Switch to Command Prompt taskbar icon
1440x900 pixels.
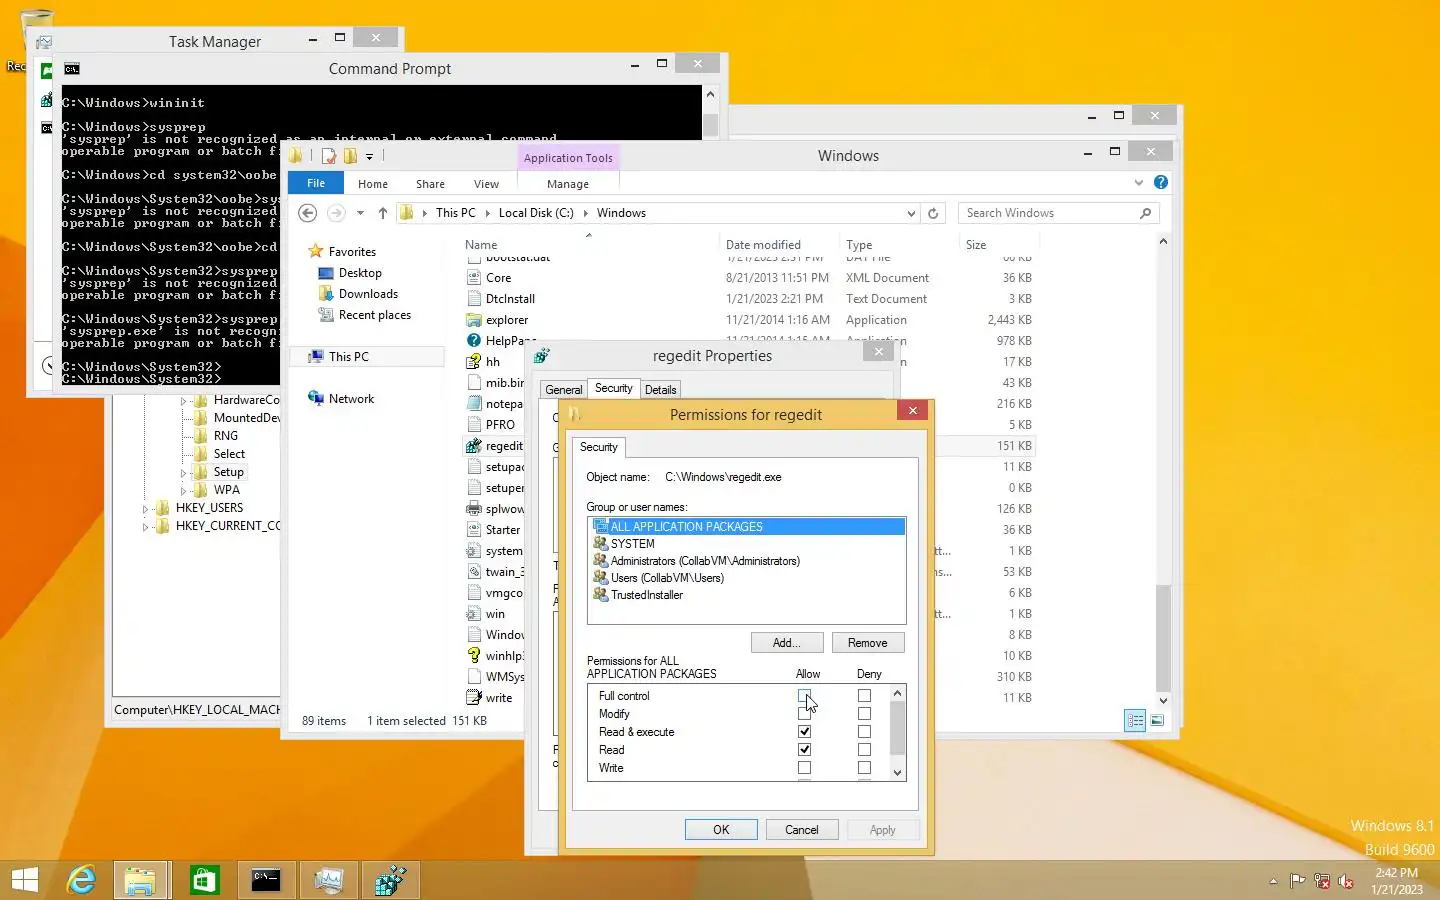pos(266,880)
